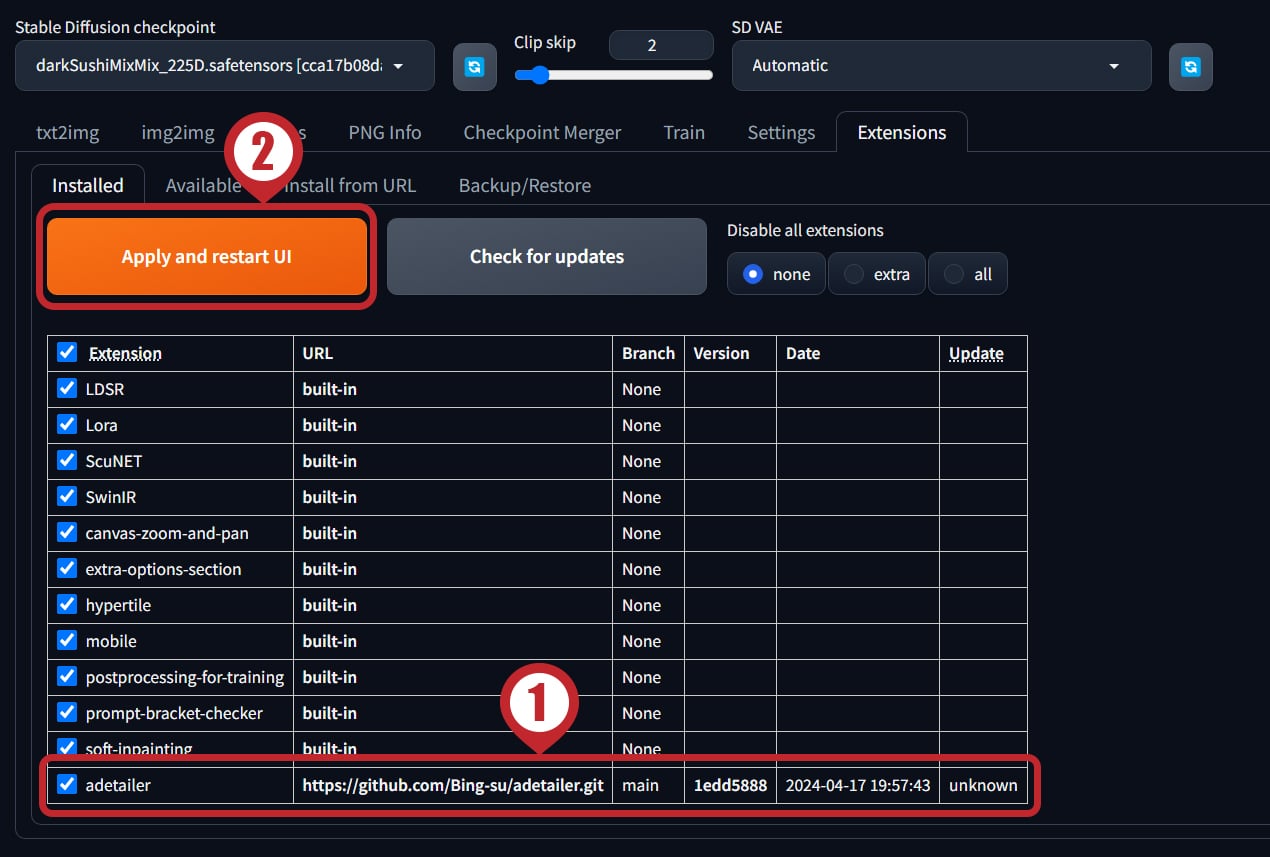This screenshot has width=1270, height=857.
Task: Uncheck the postprocessing-for-training extension
Action: tap(67, 676)
